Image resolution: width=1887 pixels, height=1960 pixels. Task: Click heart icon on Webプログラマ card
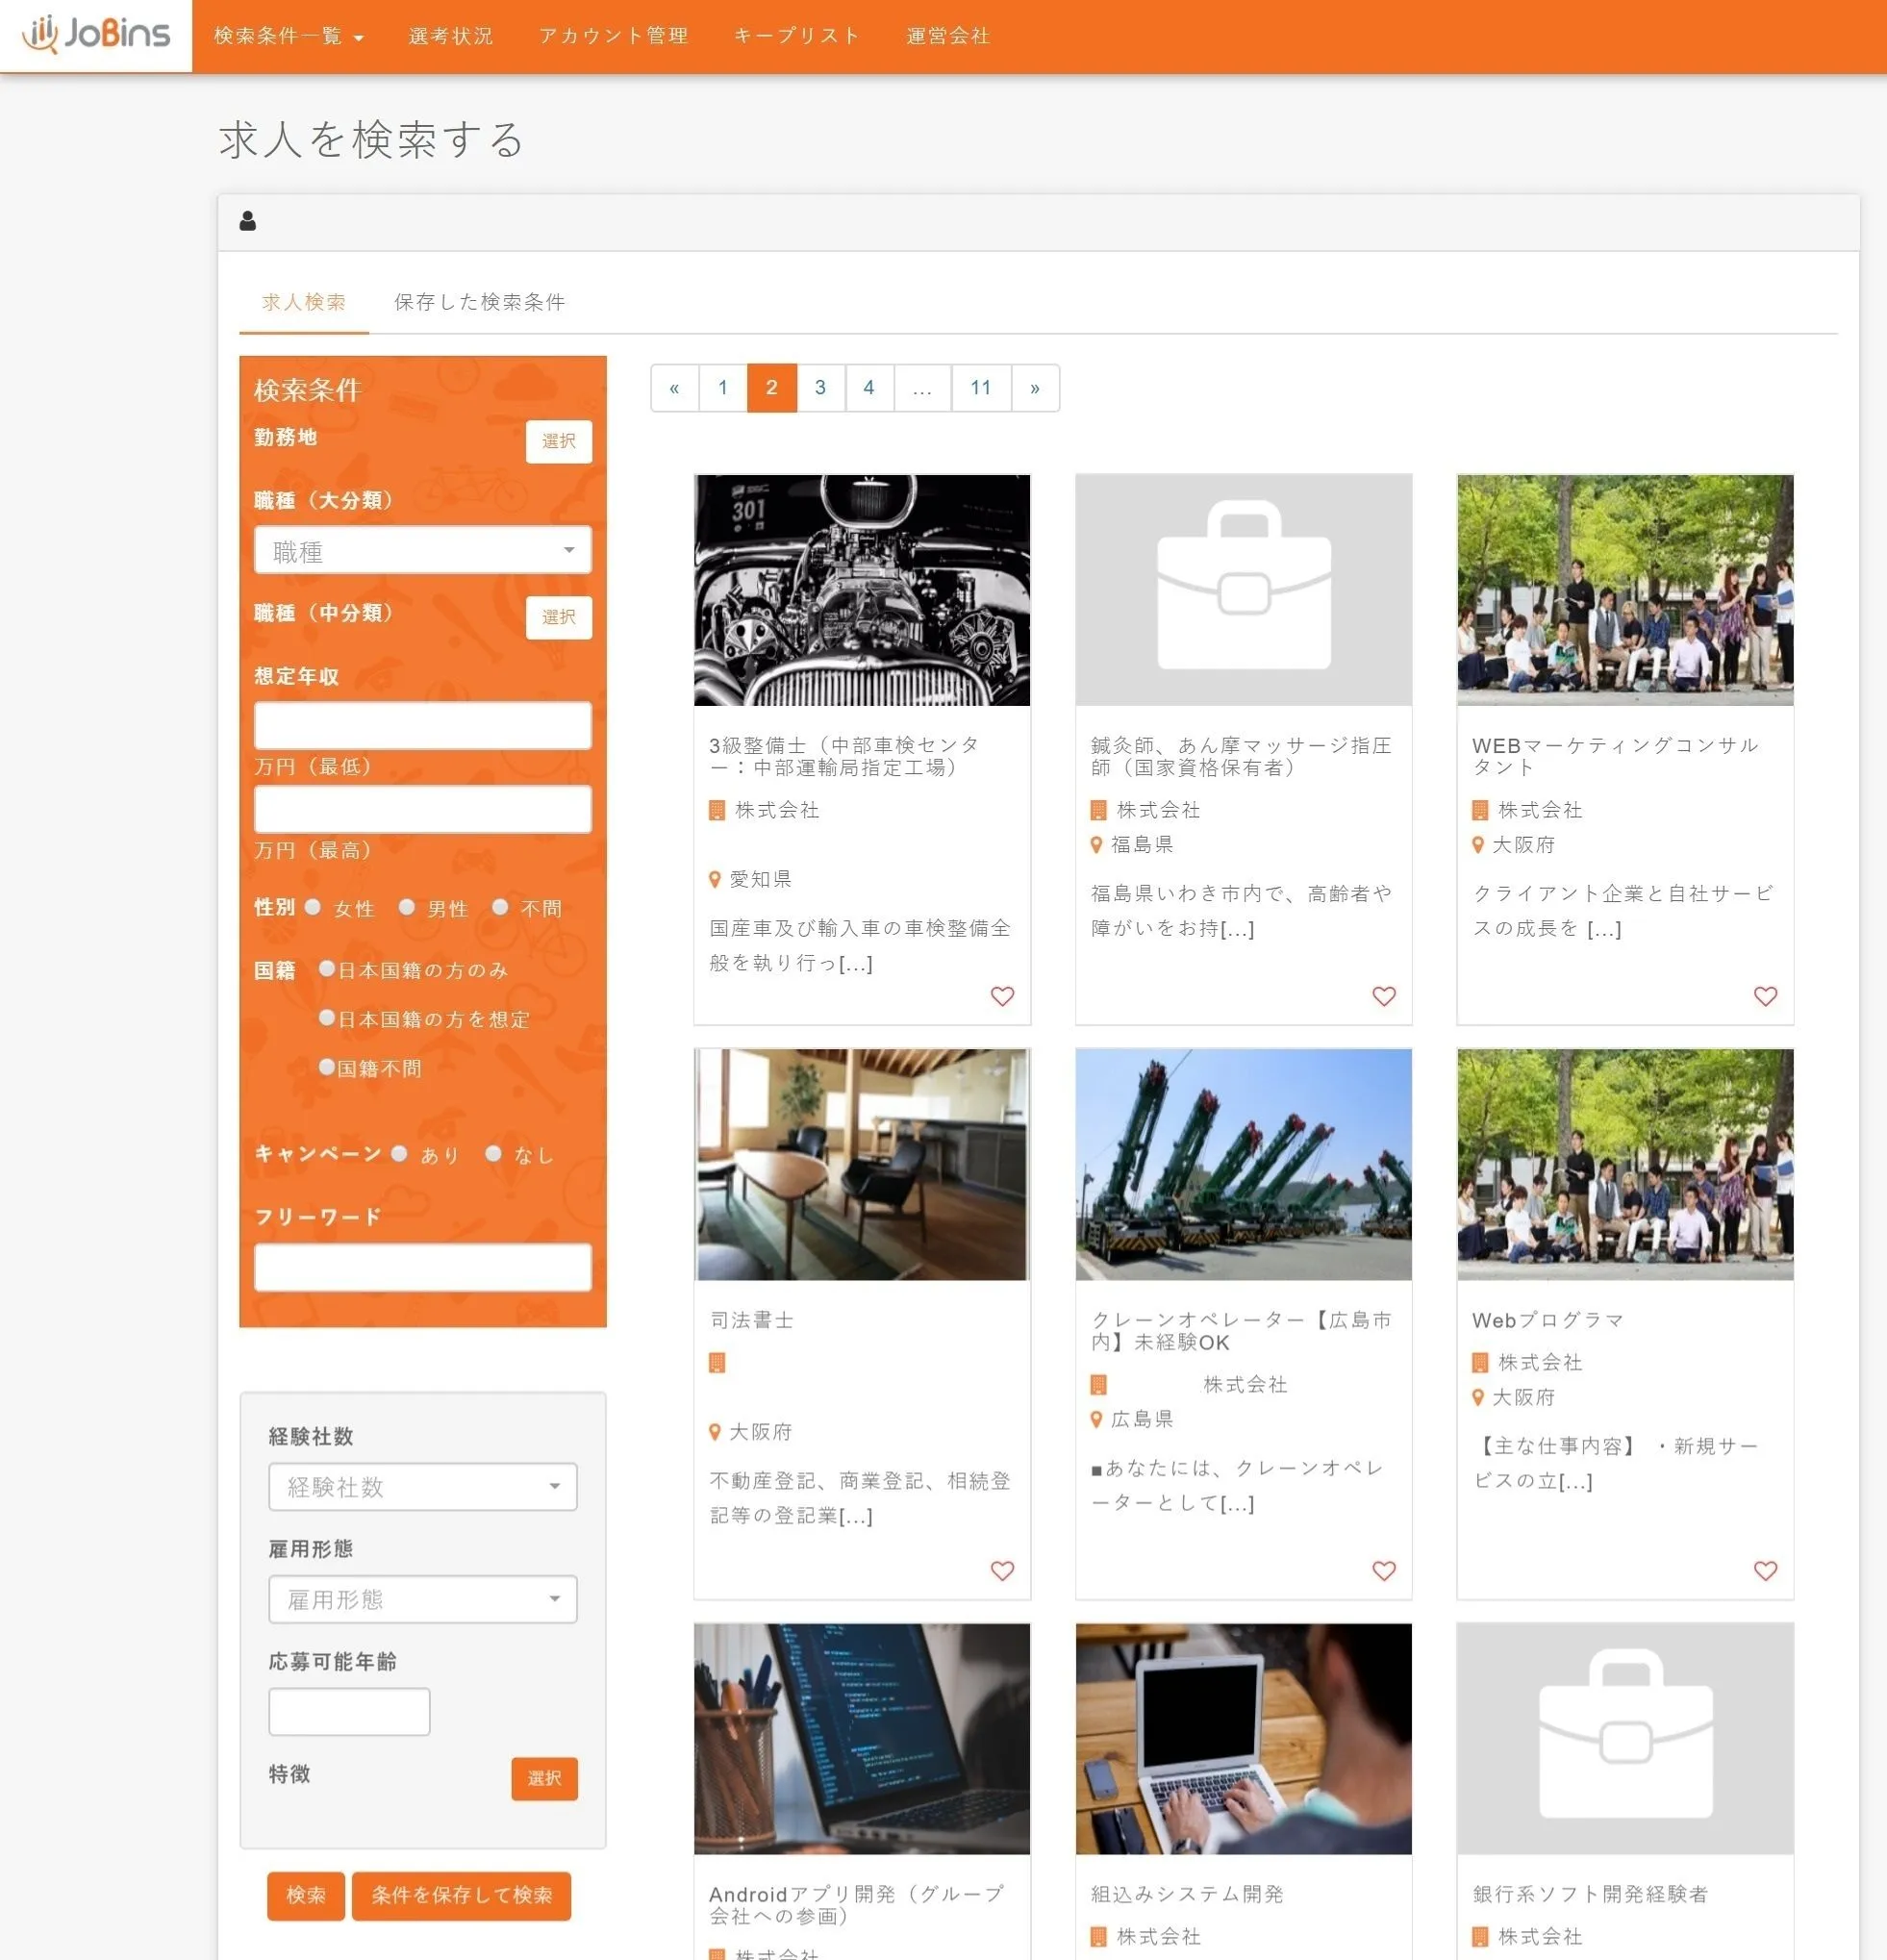click(x=1765, y=1570)
